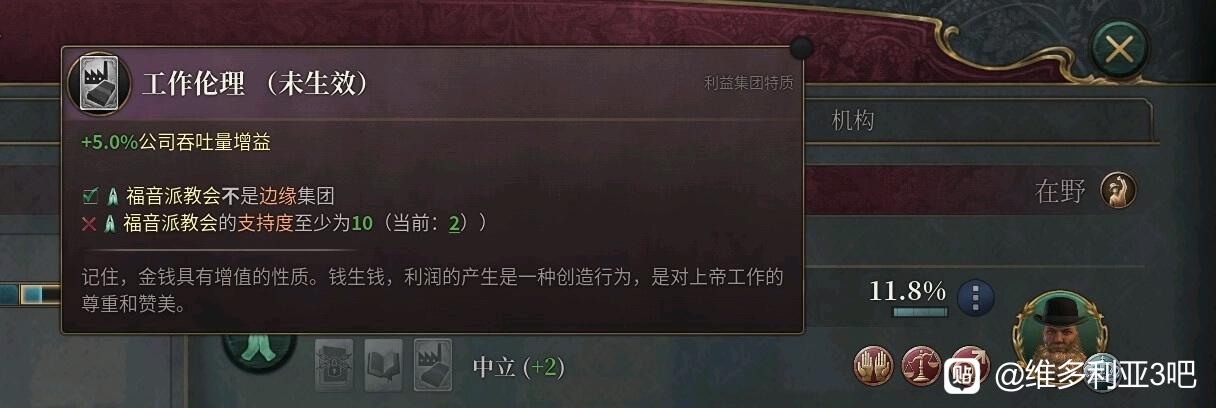
Task: Click the clout bar under 11.8%
Action: point(920,313)
